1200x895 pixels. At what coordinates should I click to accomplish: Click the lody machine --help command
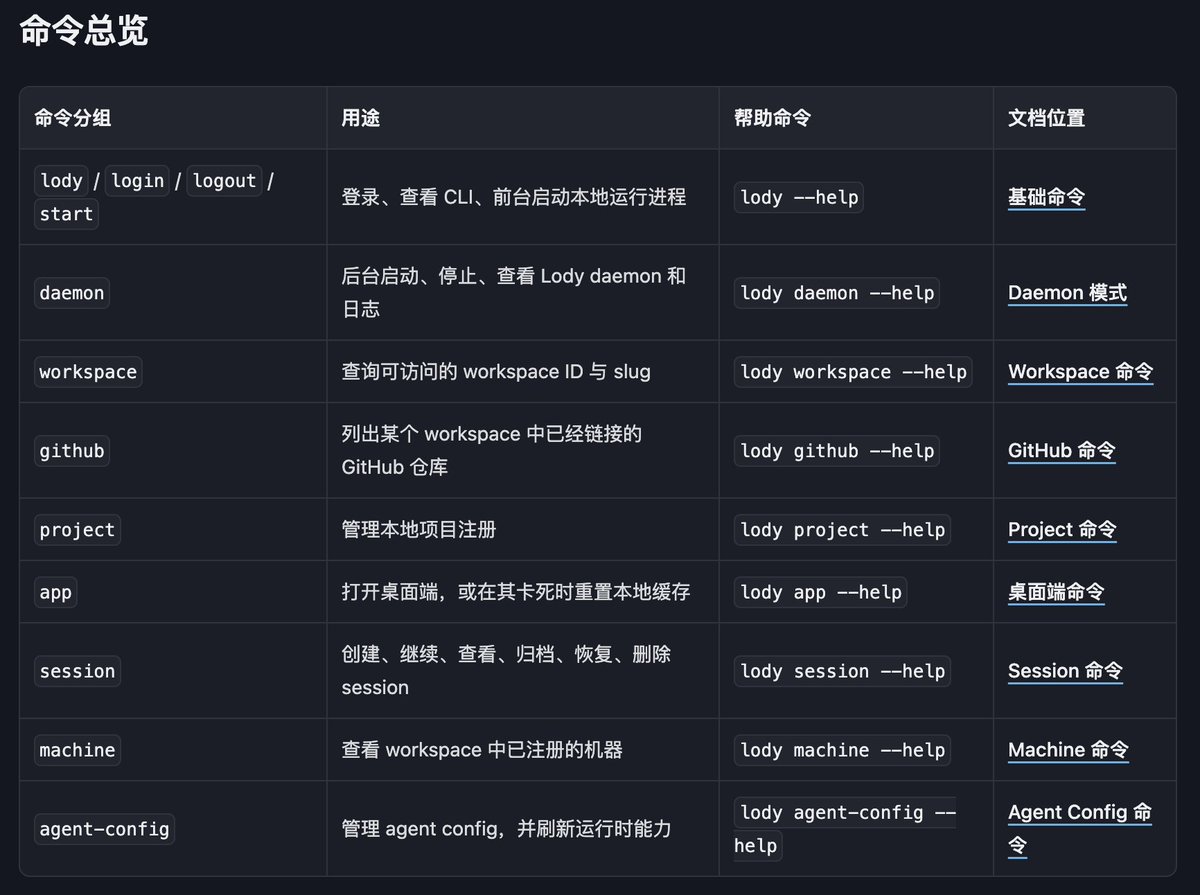[x=842, y=750]
